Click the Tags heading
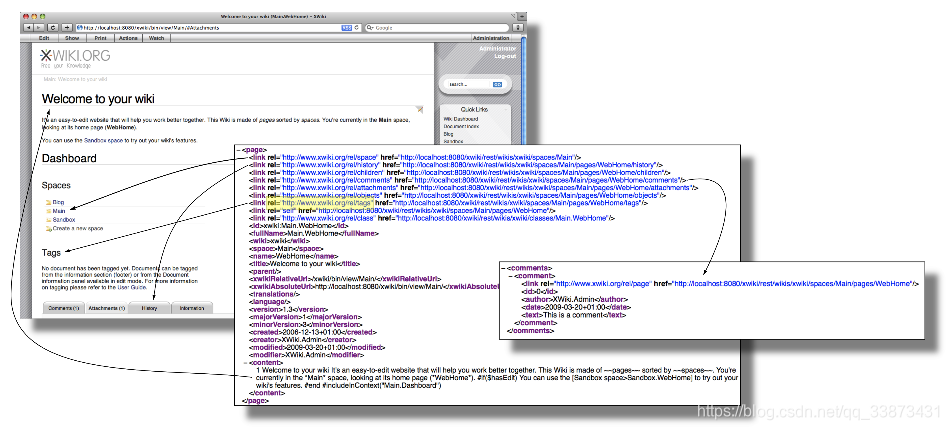Viewport: 949px width, 430px height. [51, 252]
